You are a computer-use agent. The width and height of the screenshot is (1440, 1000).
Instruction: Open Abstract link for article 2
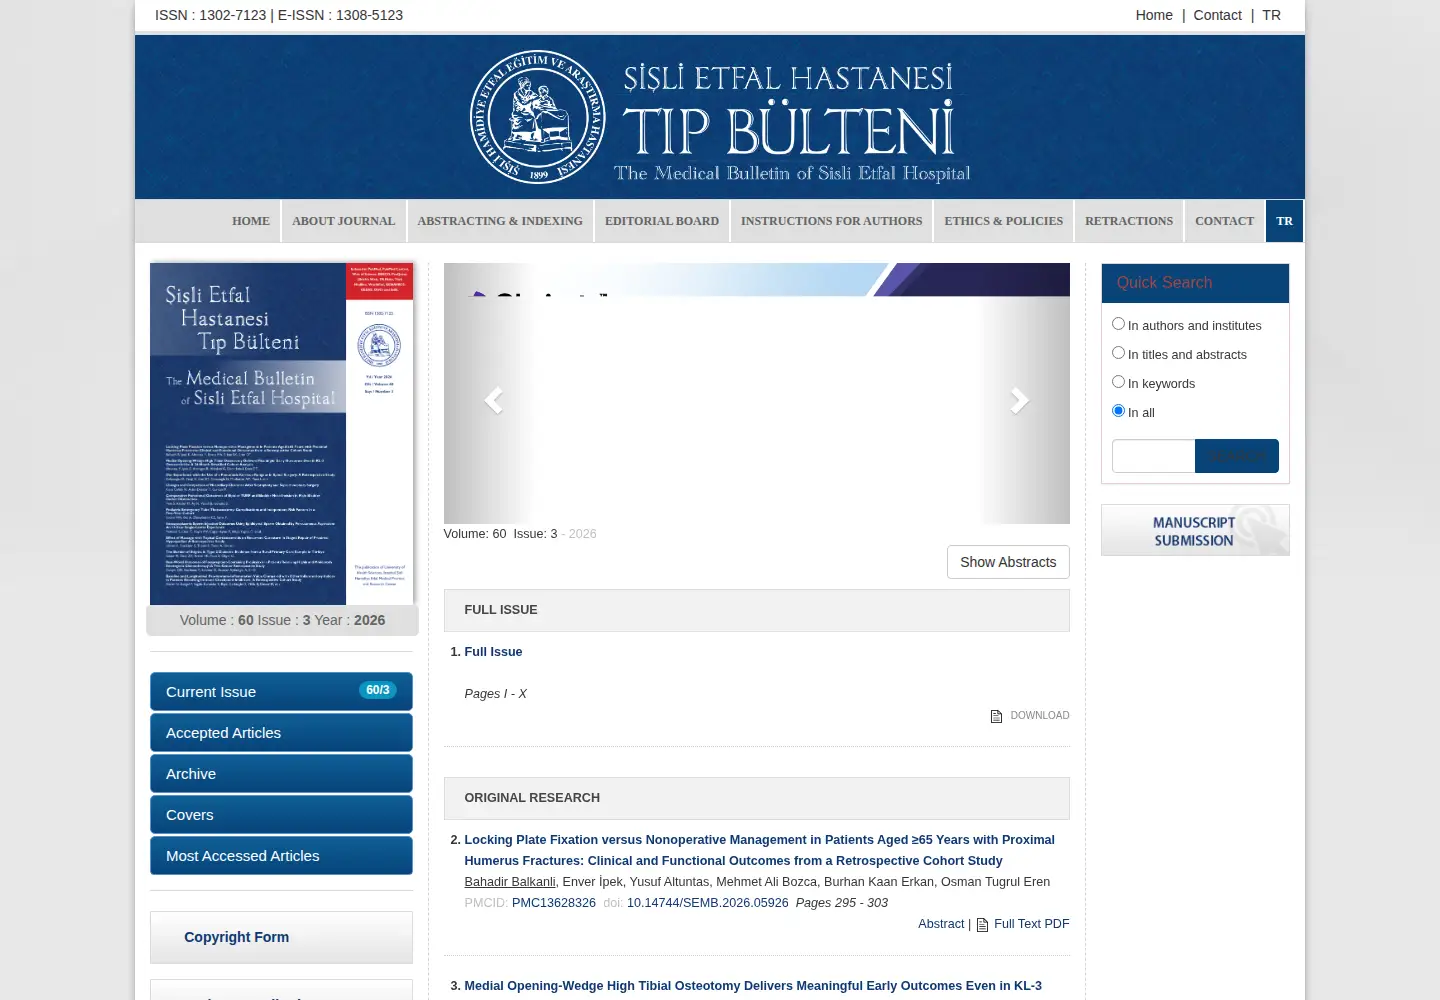941,924
